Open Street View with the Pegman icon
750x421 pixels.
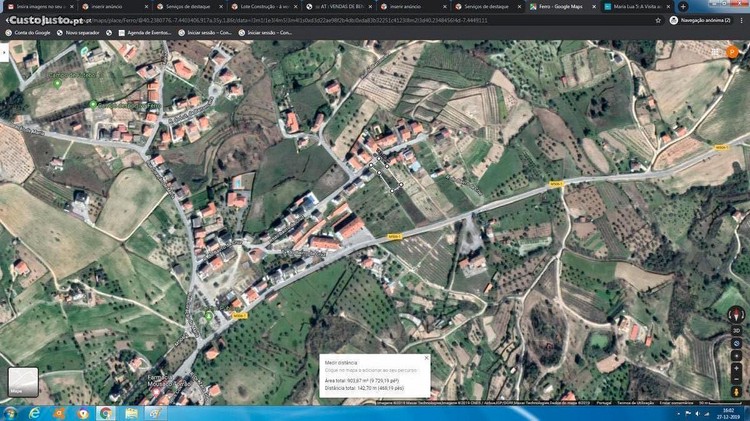736,391
